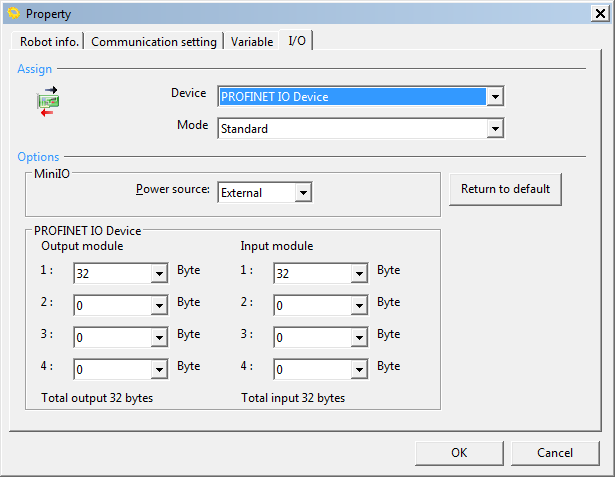Select the Variable tab
The image size is (615, 477).
[x=251, y=42]
